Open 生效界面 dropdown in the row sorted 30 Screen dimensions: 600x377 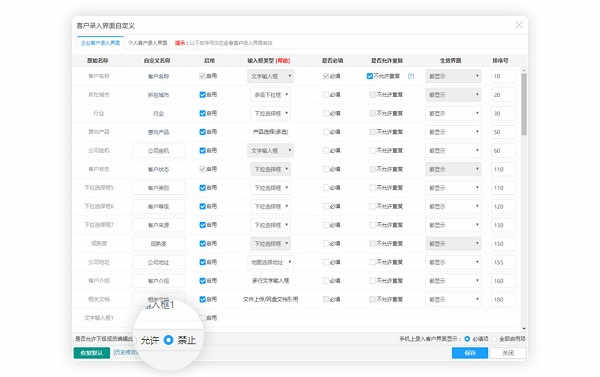(453, 113)
